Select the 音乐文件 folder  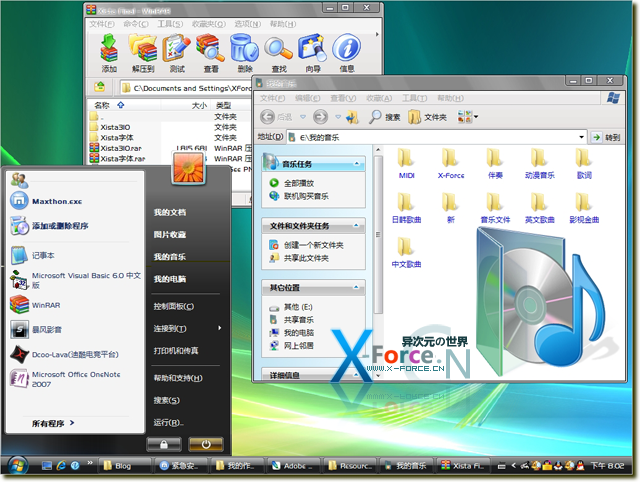[495, 208]
